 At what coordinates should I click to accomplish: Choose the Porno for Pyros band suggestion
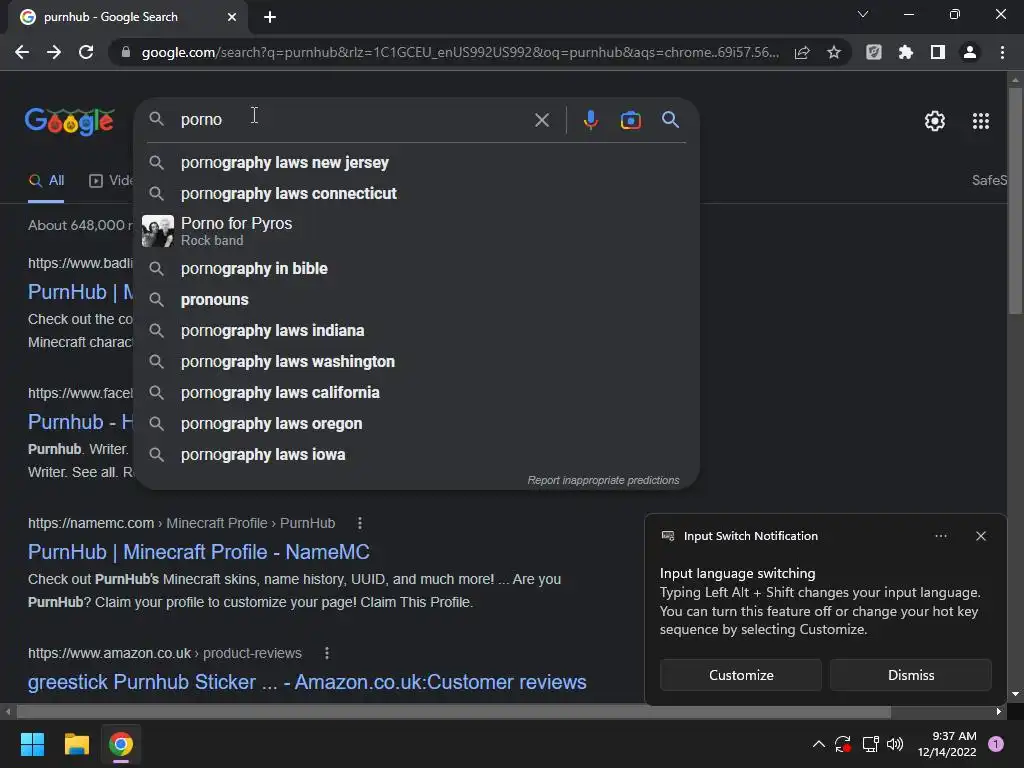[417, 231]
